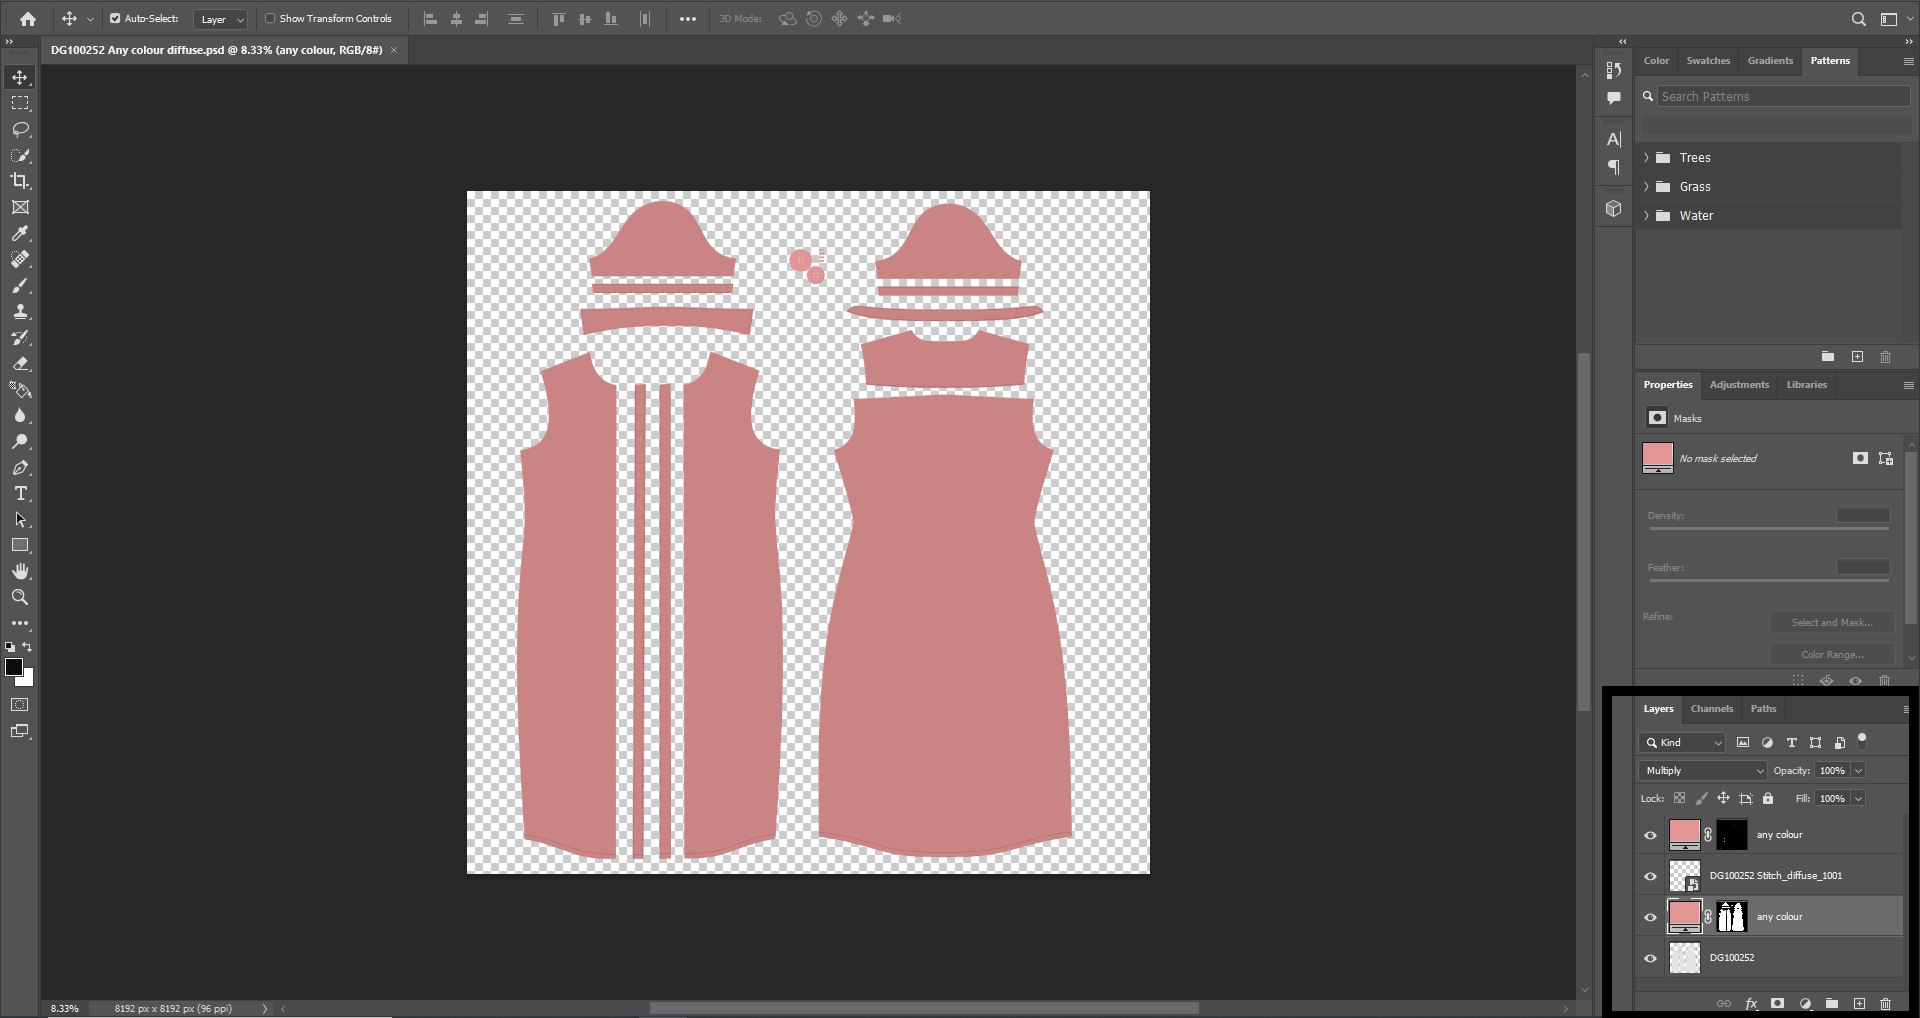Open the Adjustments tab

[1739, 385]
